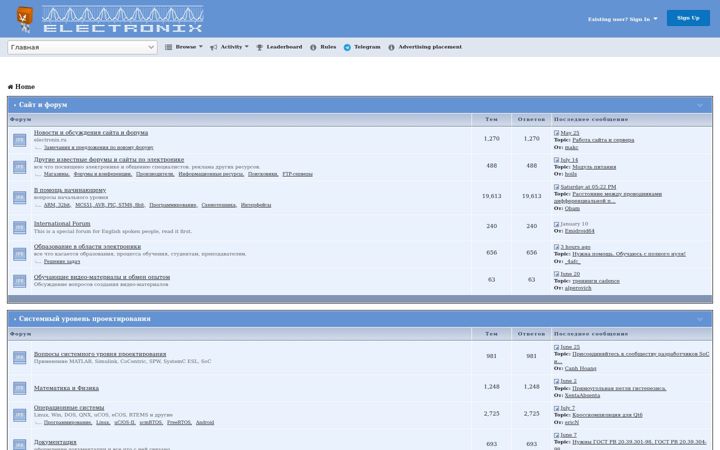Click forum icon beside Операционные системы
The image size is (720, 450).
coord(19,415)
